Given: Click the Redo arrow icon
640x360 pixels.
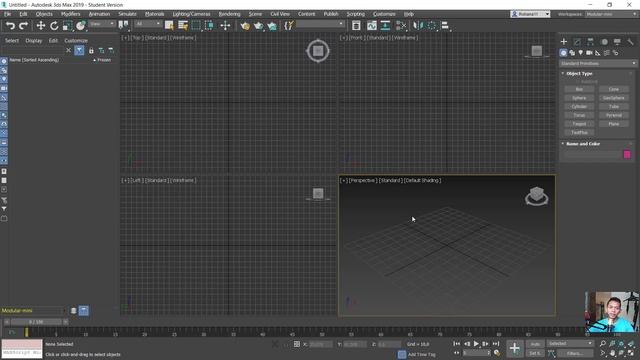Looking at the screenshot, I should (24, 26).
